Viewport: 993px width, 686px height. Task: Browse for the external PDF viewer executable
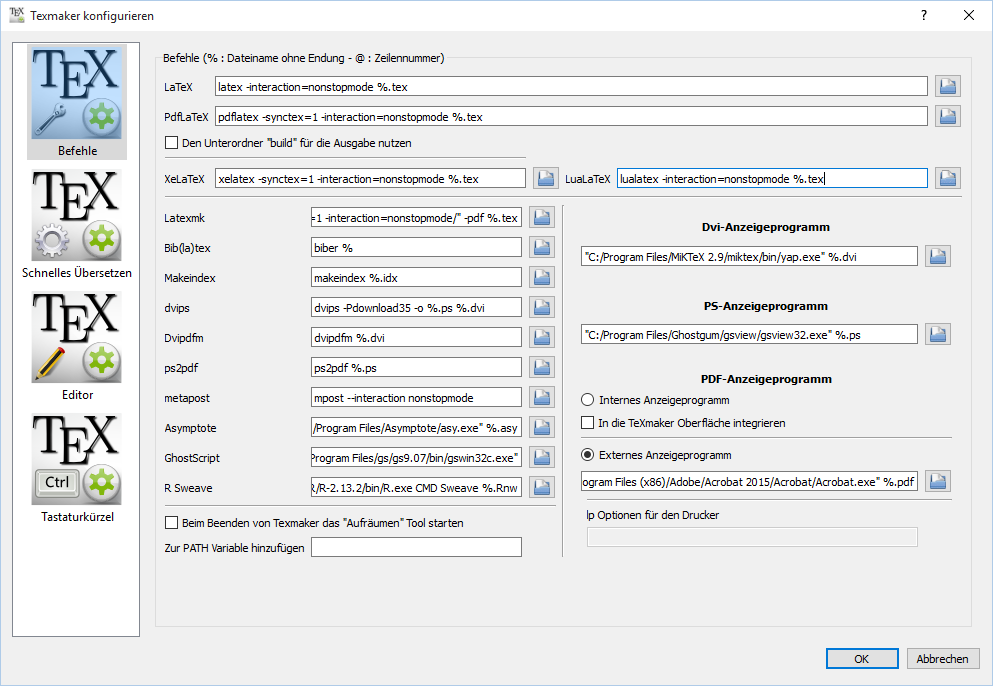point(937,481)
